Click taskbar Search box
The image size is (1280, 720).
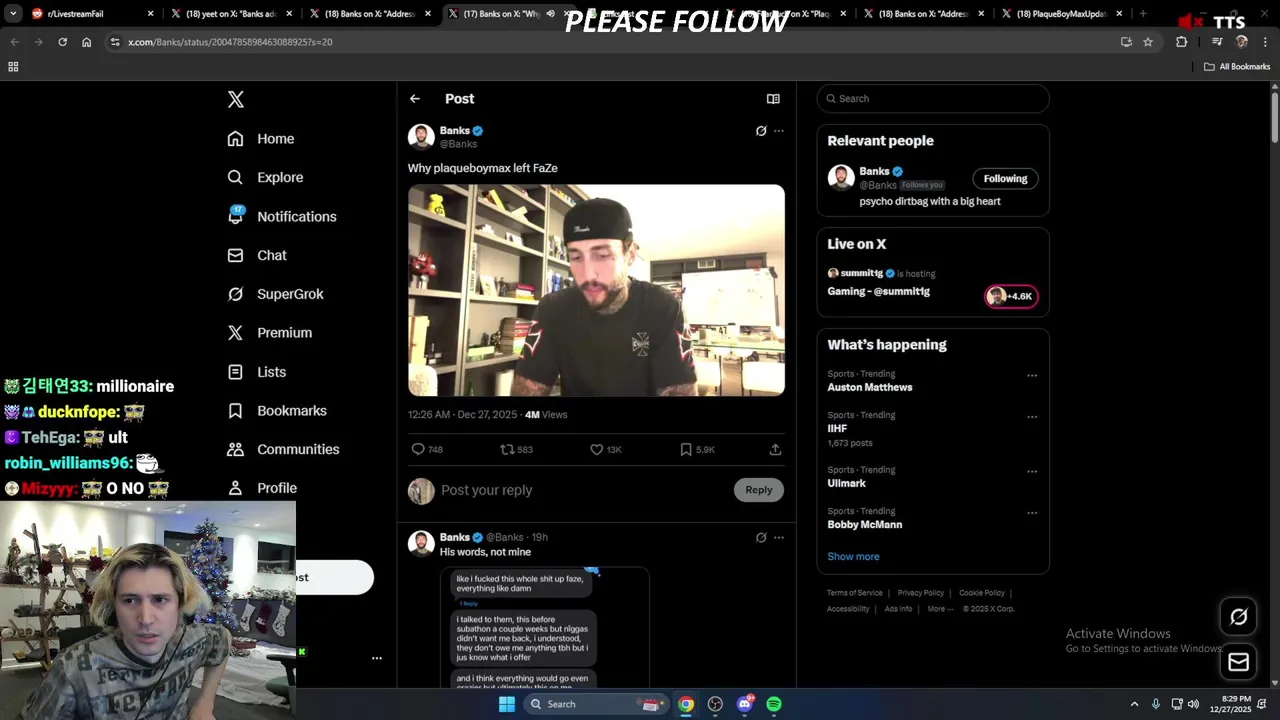tap(595, 704)
